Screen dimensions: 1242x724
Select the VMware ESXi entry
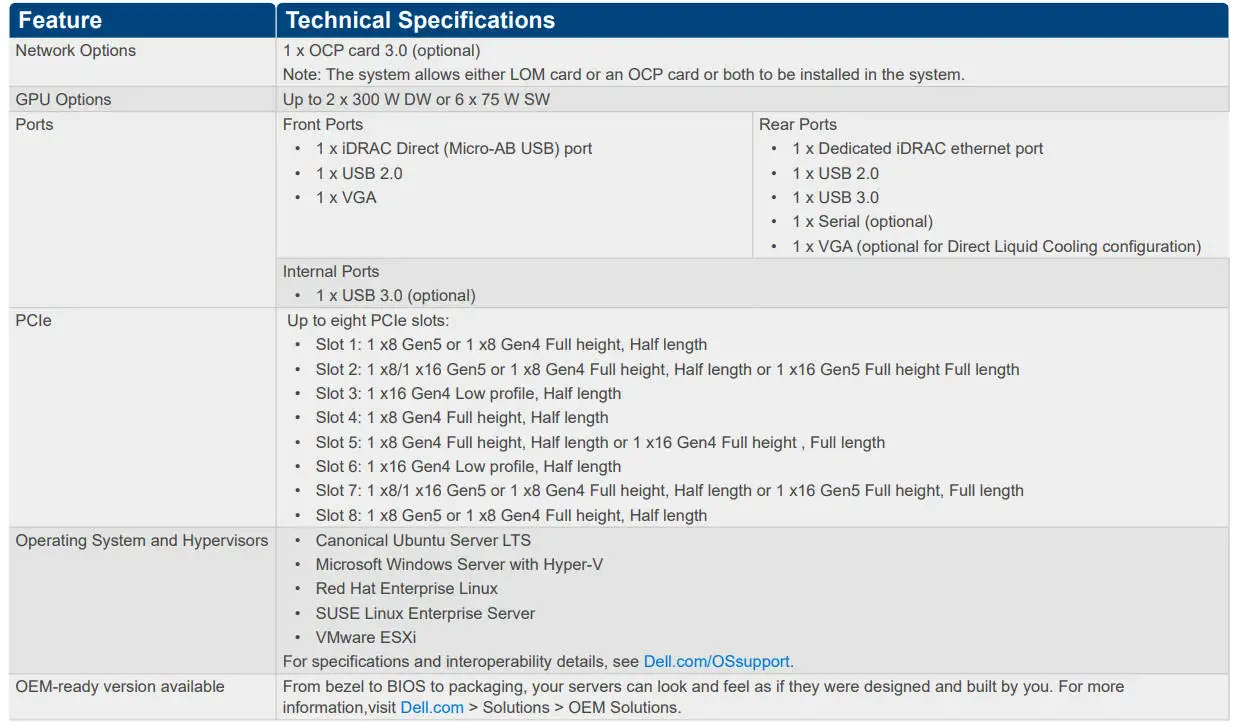[x=366, y=638]
